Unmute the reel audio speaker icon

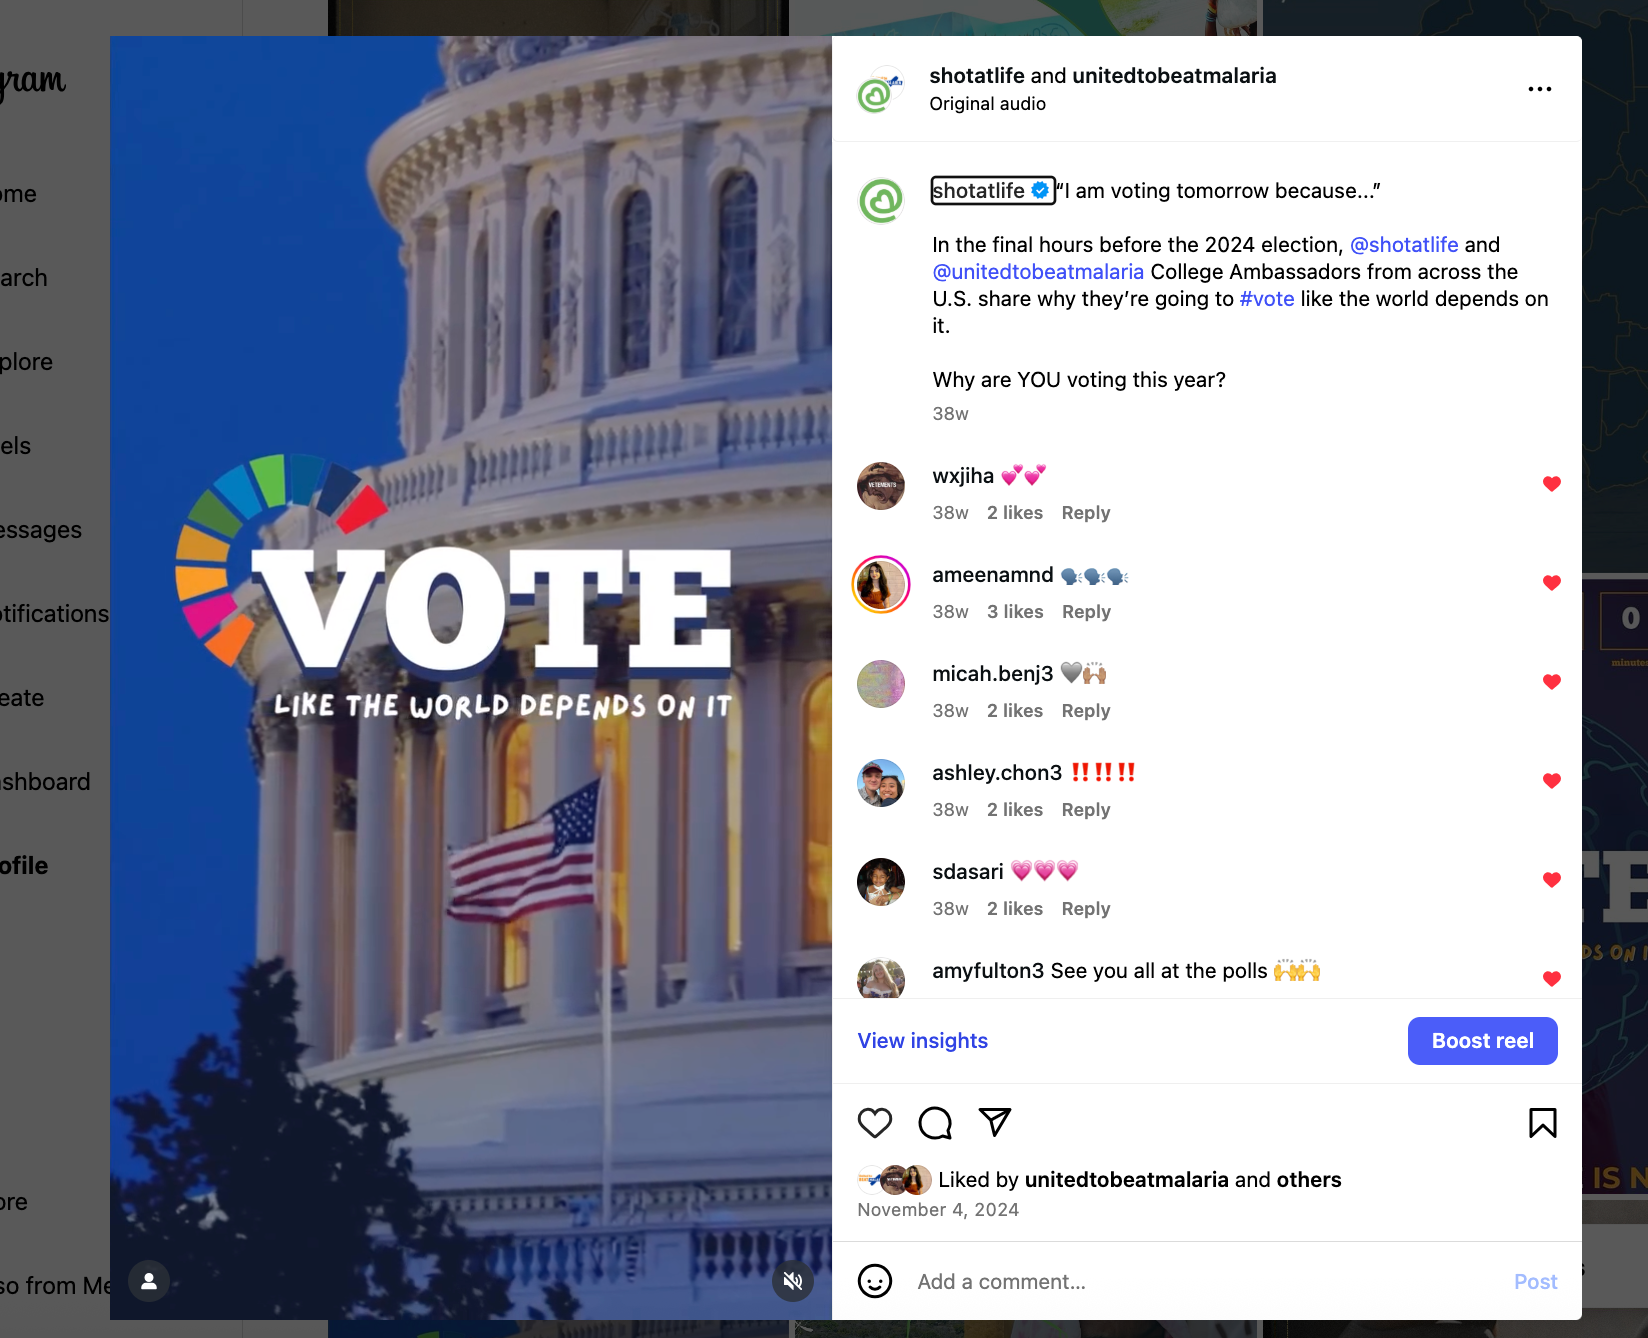click(793, 1281)
